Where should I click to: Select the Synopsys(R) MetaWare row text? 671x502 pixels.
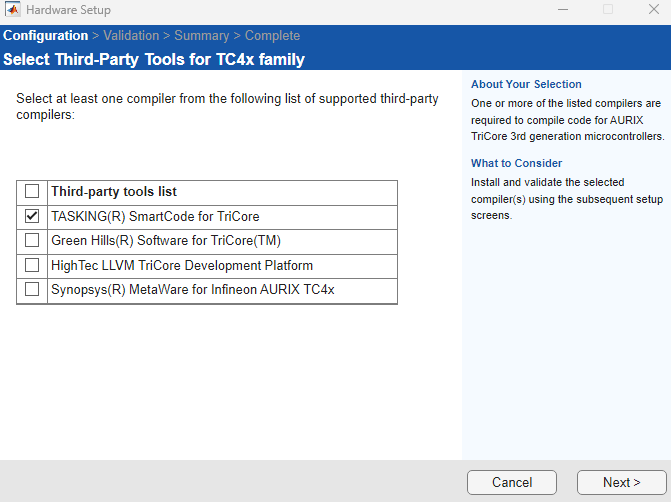pyautogui.click(x=192, y=291)
